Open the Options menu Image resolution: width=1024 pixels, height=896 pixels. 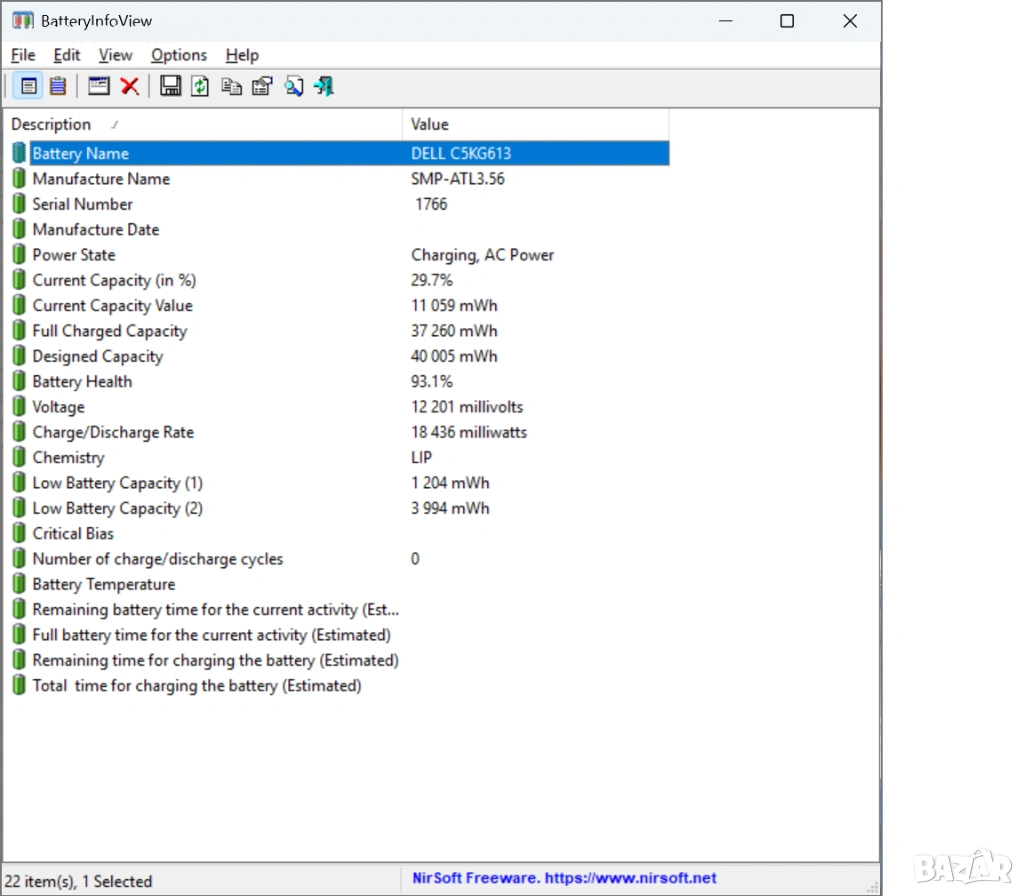pos(179,55)
